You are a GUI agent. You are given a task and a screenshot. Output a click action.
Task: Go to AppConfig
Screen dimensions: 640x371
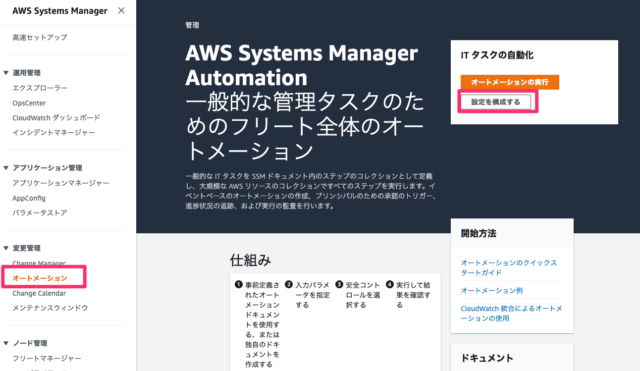[29, 198]
